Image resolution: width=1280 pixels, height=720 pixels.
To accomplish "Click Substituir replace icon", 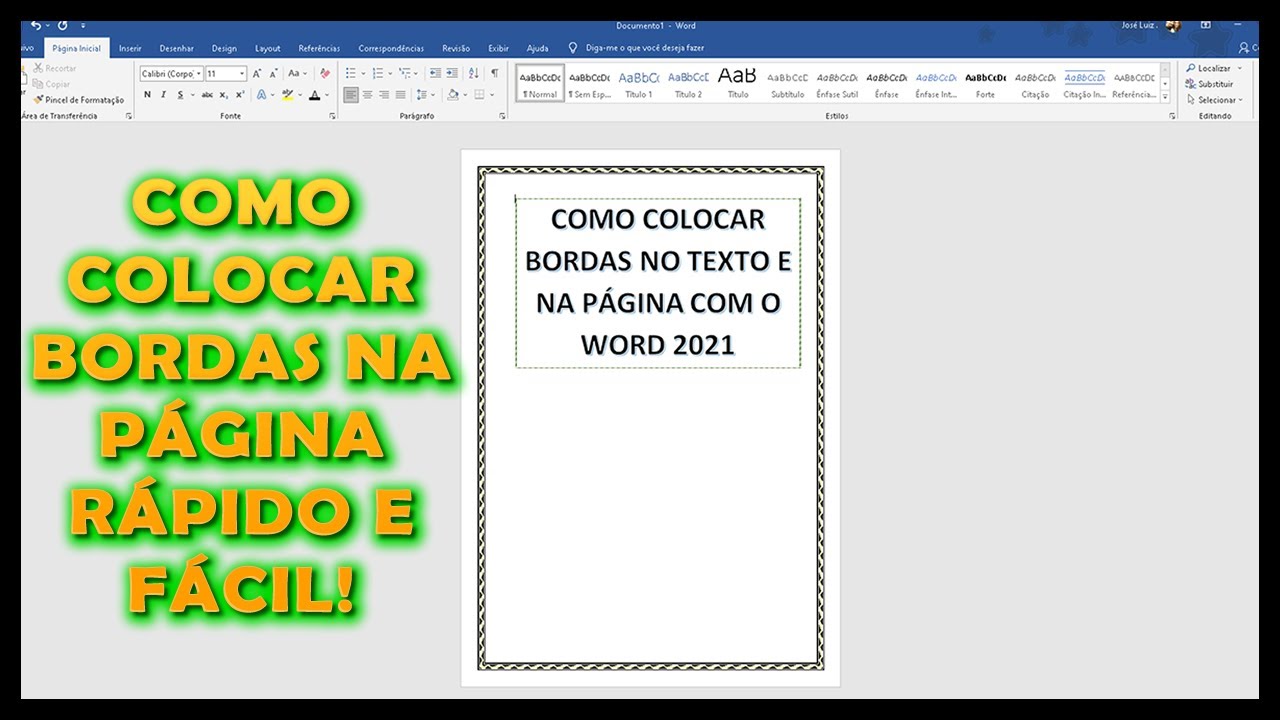I will point(1191,84).
